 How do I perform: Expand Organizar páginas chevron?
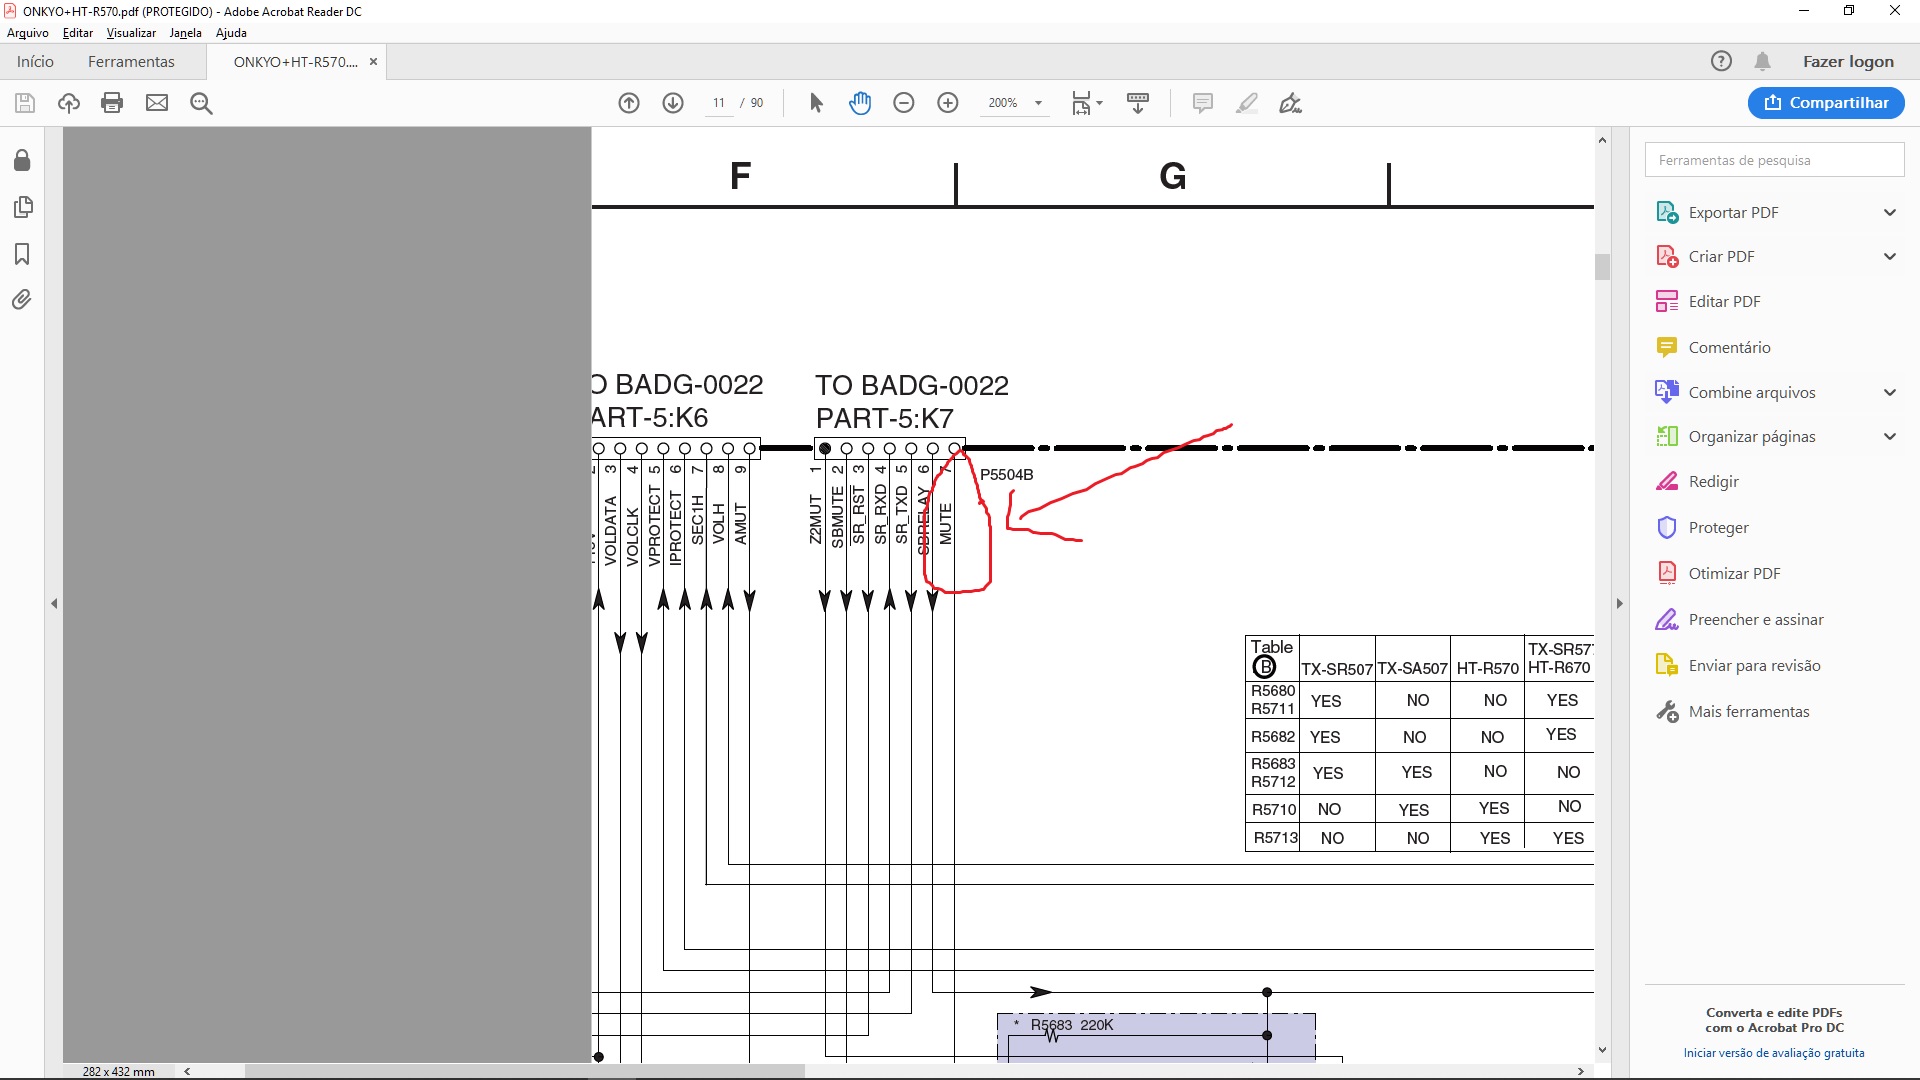coord(1889,436)
